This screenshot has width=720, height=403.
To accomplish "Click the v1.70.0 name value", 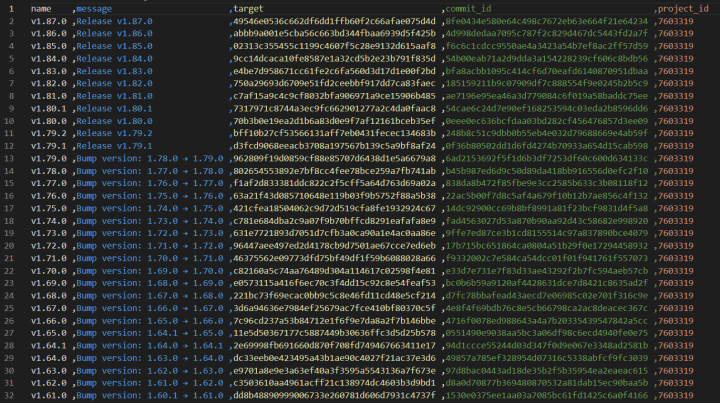I will (x=48, y=268).
